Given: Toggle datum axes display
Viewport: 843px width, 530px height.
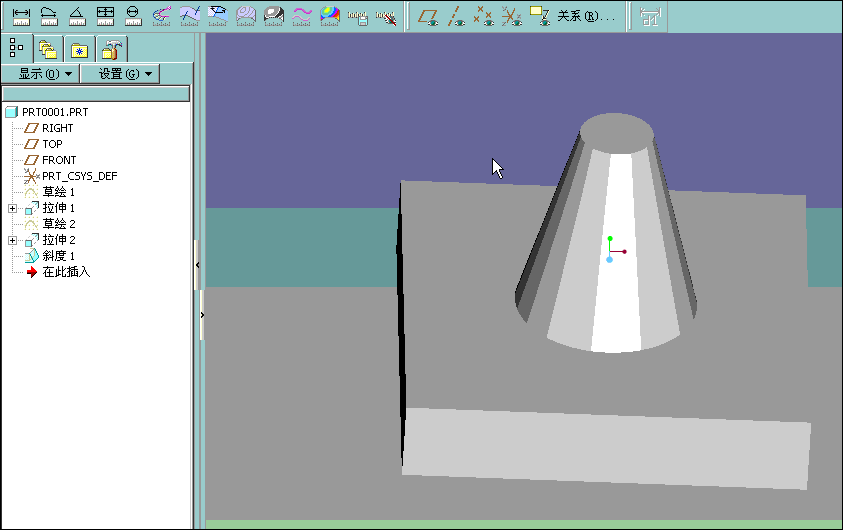Looking at the screenshot, I should tap(455, 15).
